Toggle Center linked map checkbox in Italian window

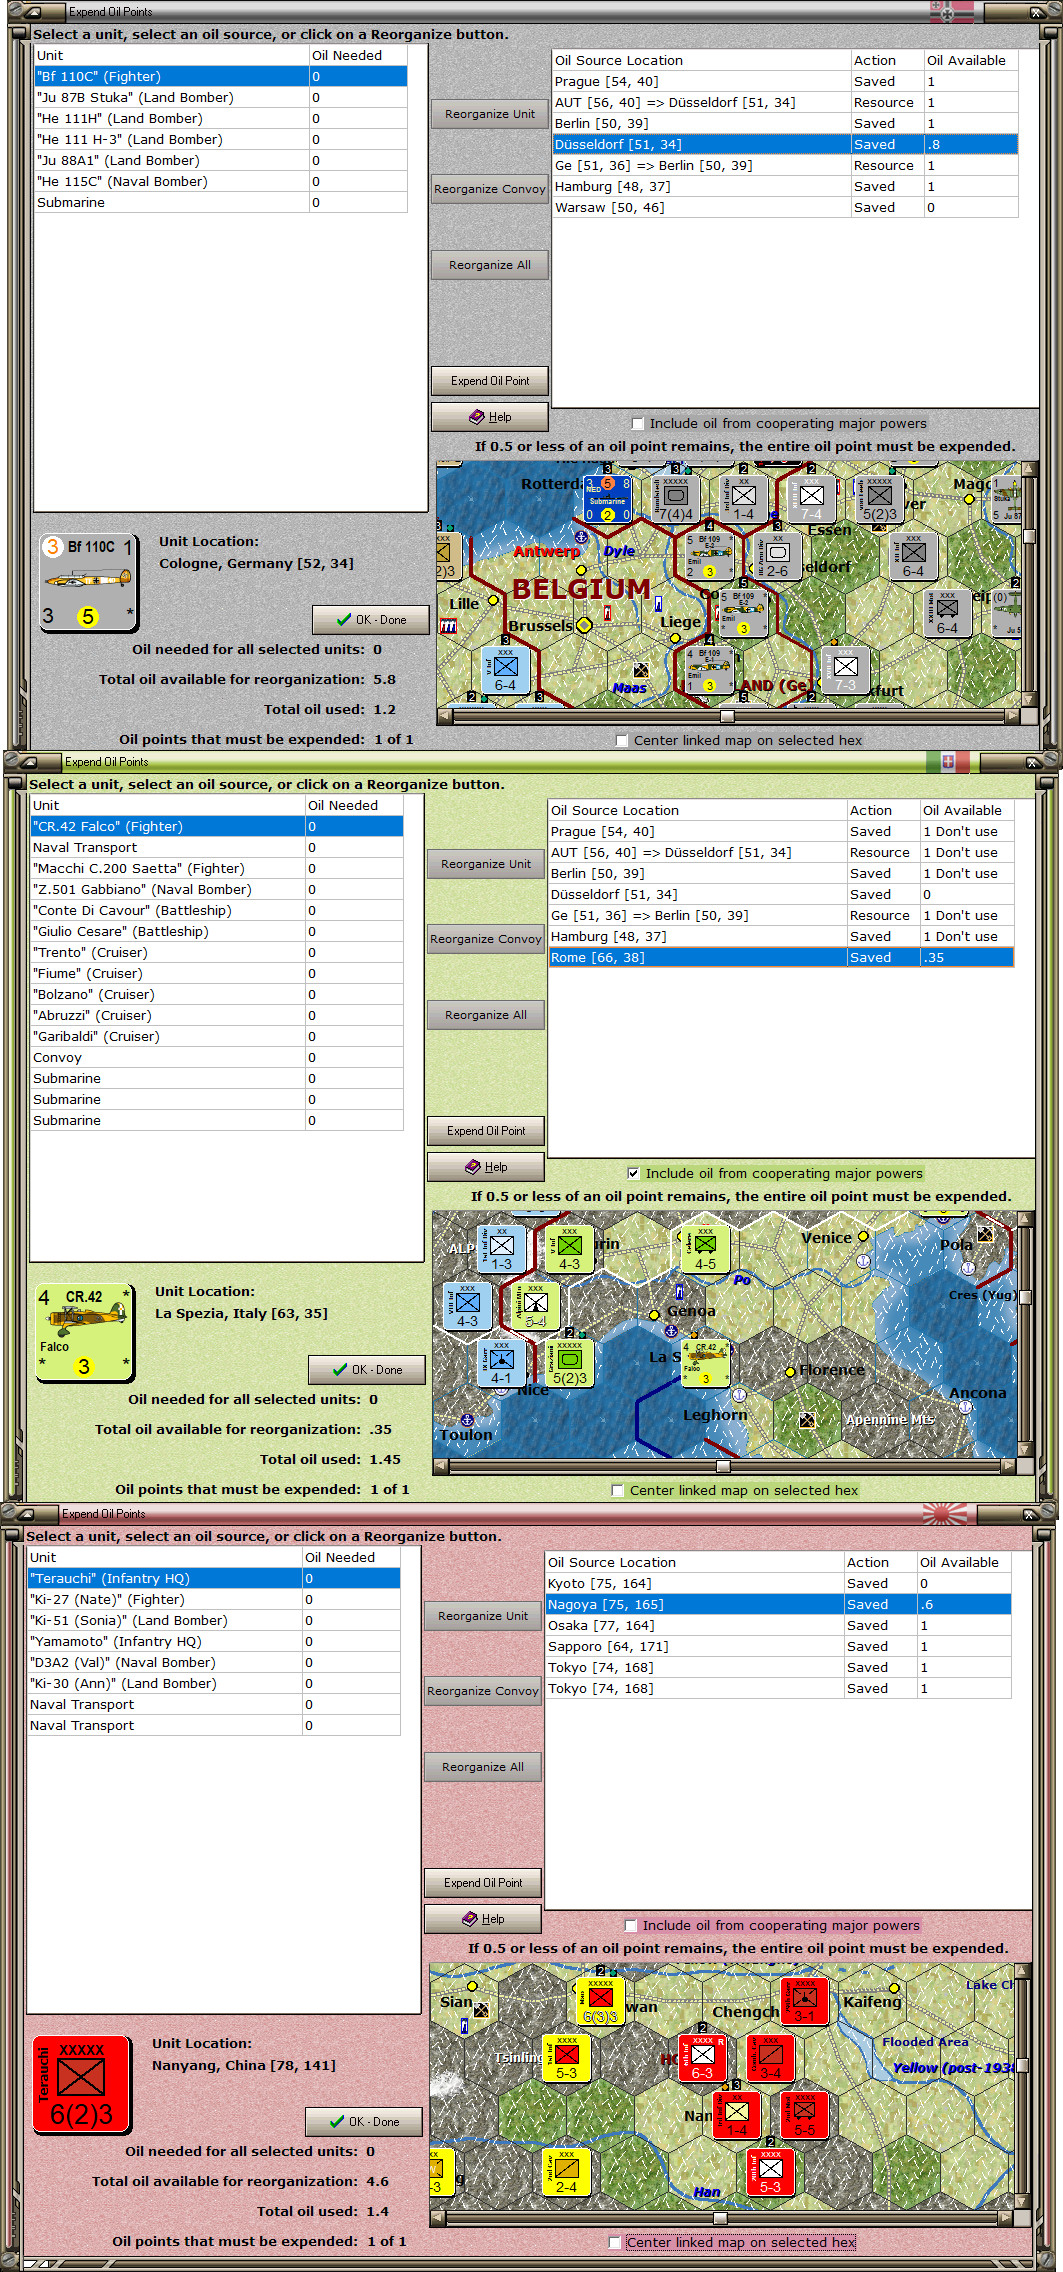[x=618, y=1491]
